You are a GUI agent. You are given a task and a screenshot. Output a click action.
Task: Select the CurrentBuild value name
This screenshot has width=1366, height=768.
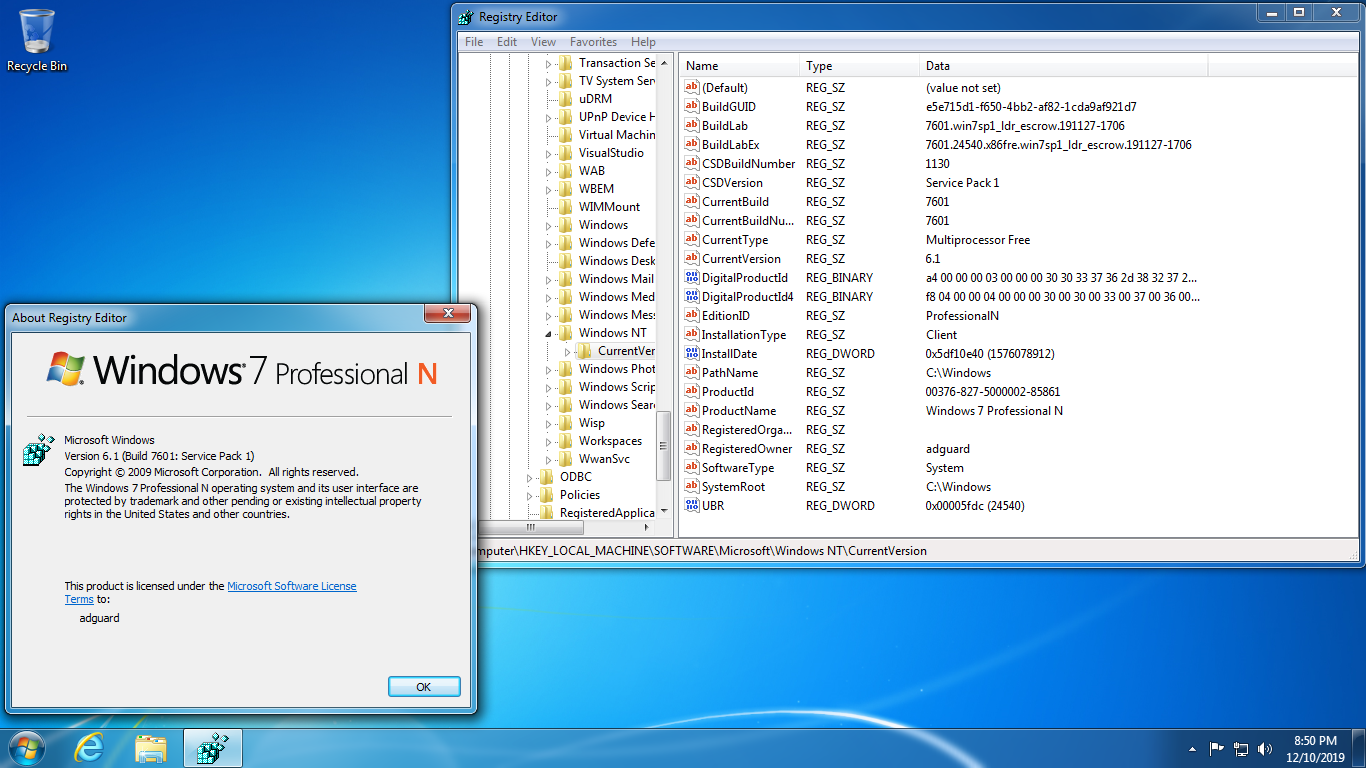click(735, 202)
